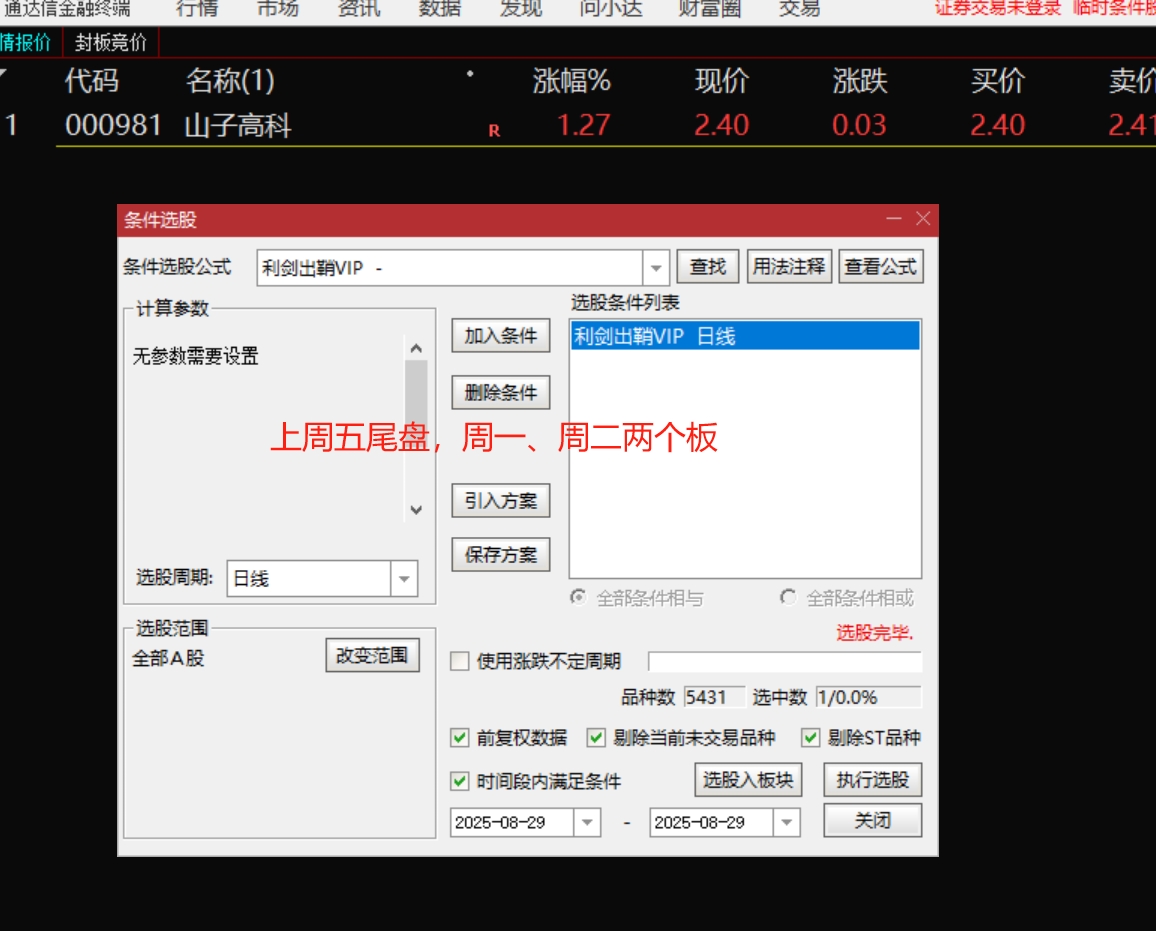Screen dimensions: 1156x931
Task: Sort by 涨幅% column header
Action: point(571,80)
